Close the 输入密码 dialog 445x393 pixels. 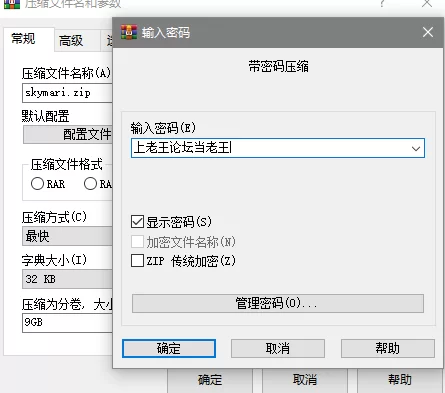[x=428, y=32]
